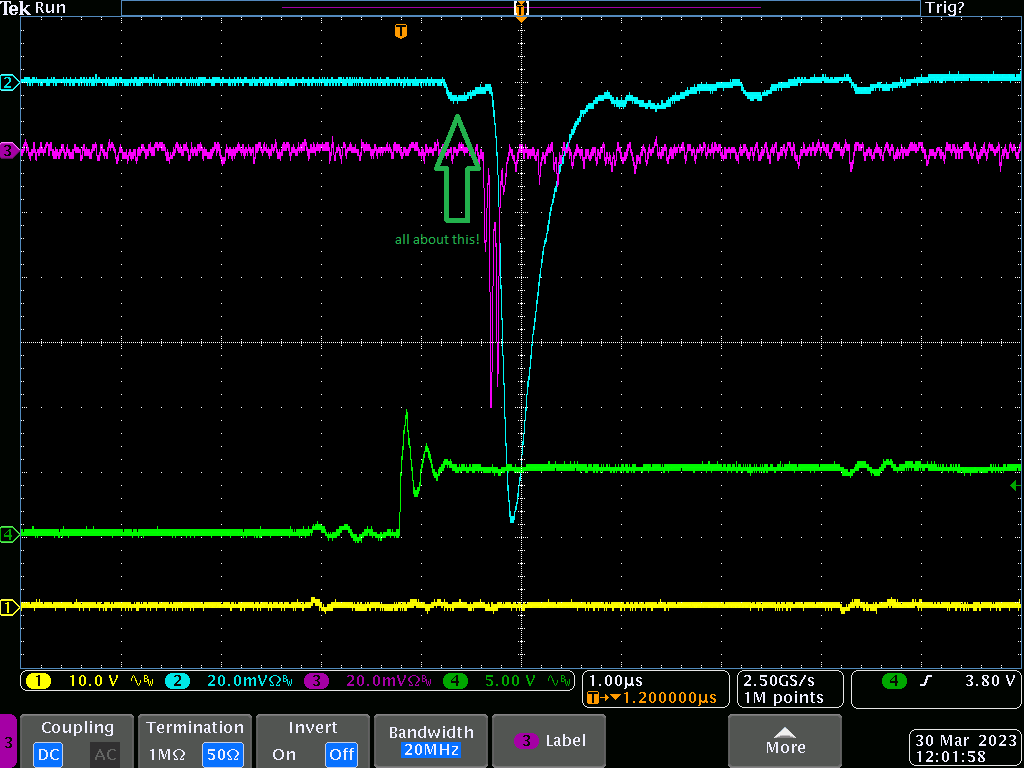Click the channel 3 ground marker
The width and height of the screenshot is (1024, 768).
tap(9, 151)
